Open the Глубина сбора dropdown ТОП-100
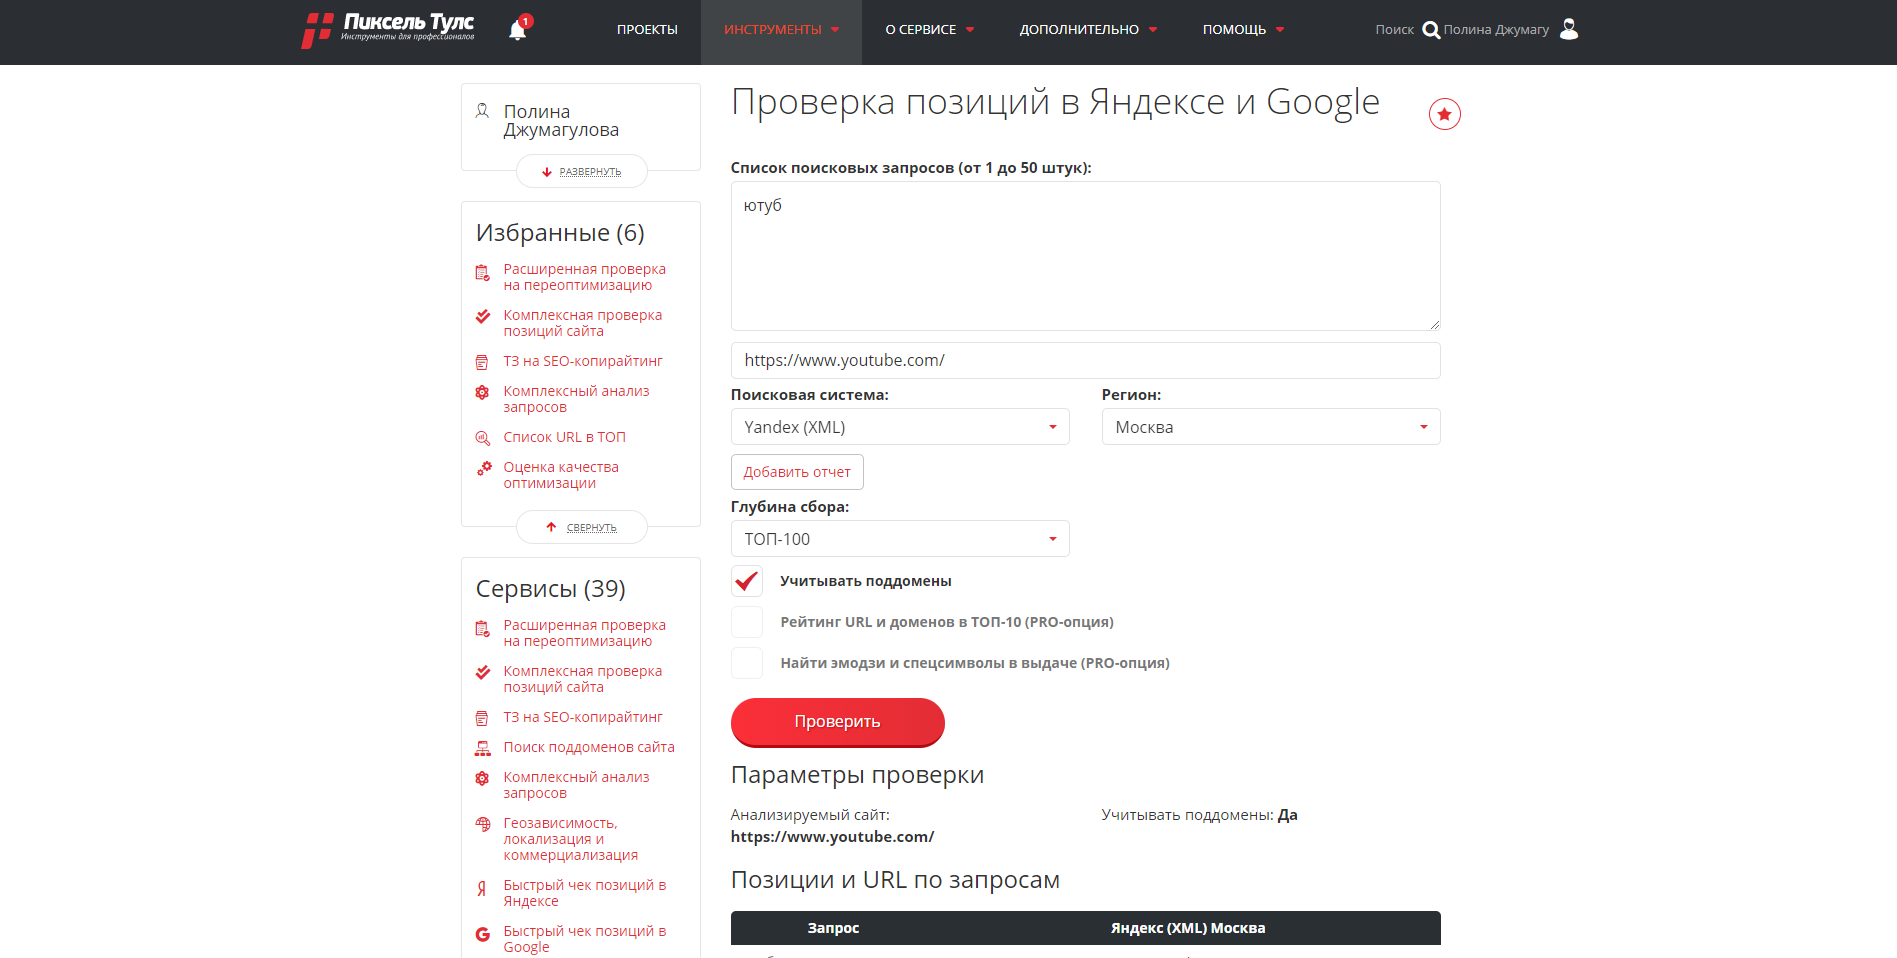Screen dimensions: 1897x958 [x=900, y=539]
